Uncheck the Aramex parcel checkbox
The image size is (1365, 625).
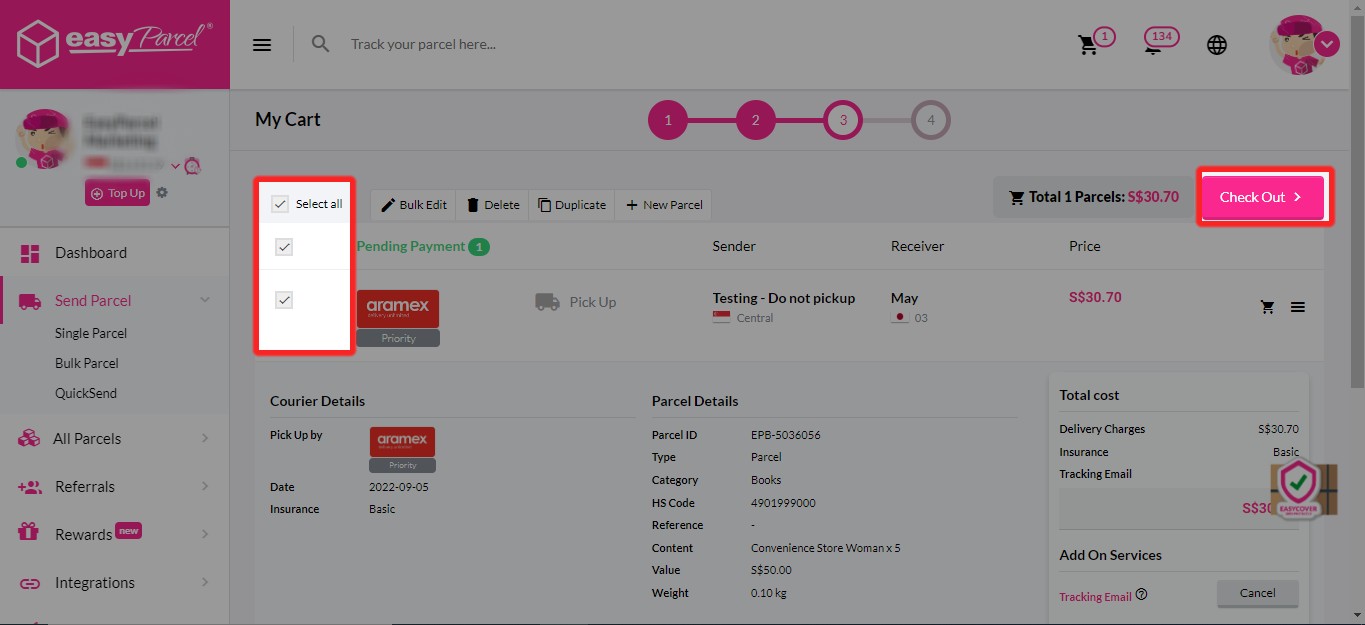(x=284, y=300)
